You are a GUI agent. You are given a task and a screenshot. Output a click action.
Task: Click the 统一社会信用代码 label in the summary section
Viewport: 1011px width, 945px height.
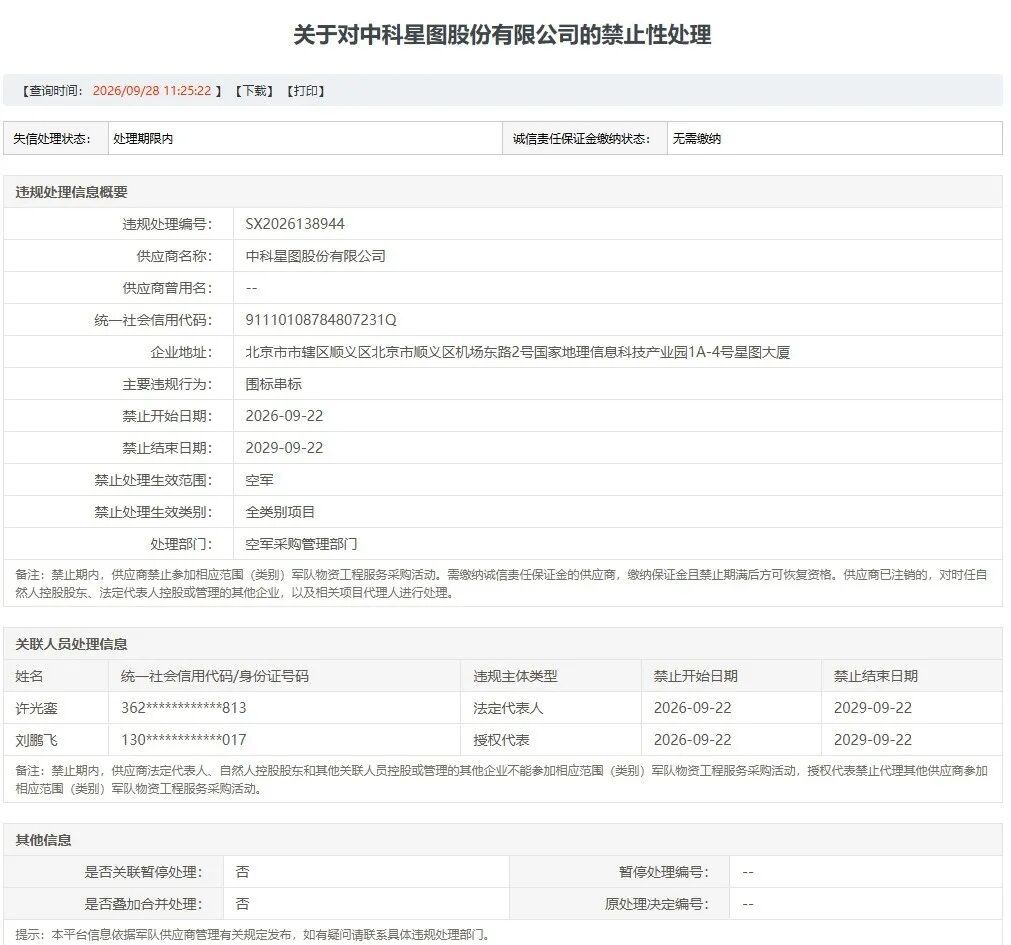(153, 320)
